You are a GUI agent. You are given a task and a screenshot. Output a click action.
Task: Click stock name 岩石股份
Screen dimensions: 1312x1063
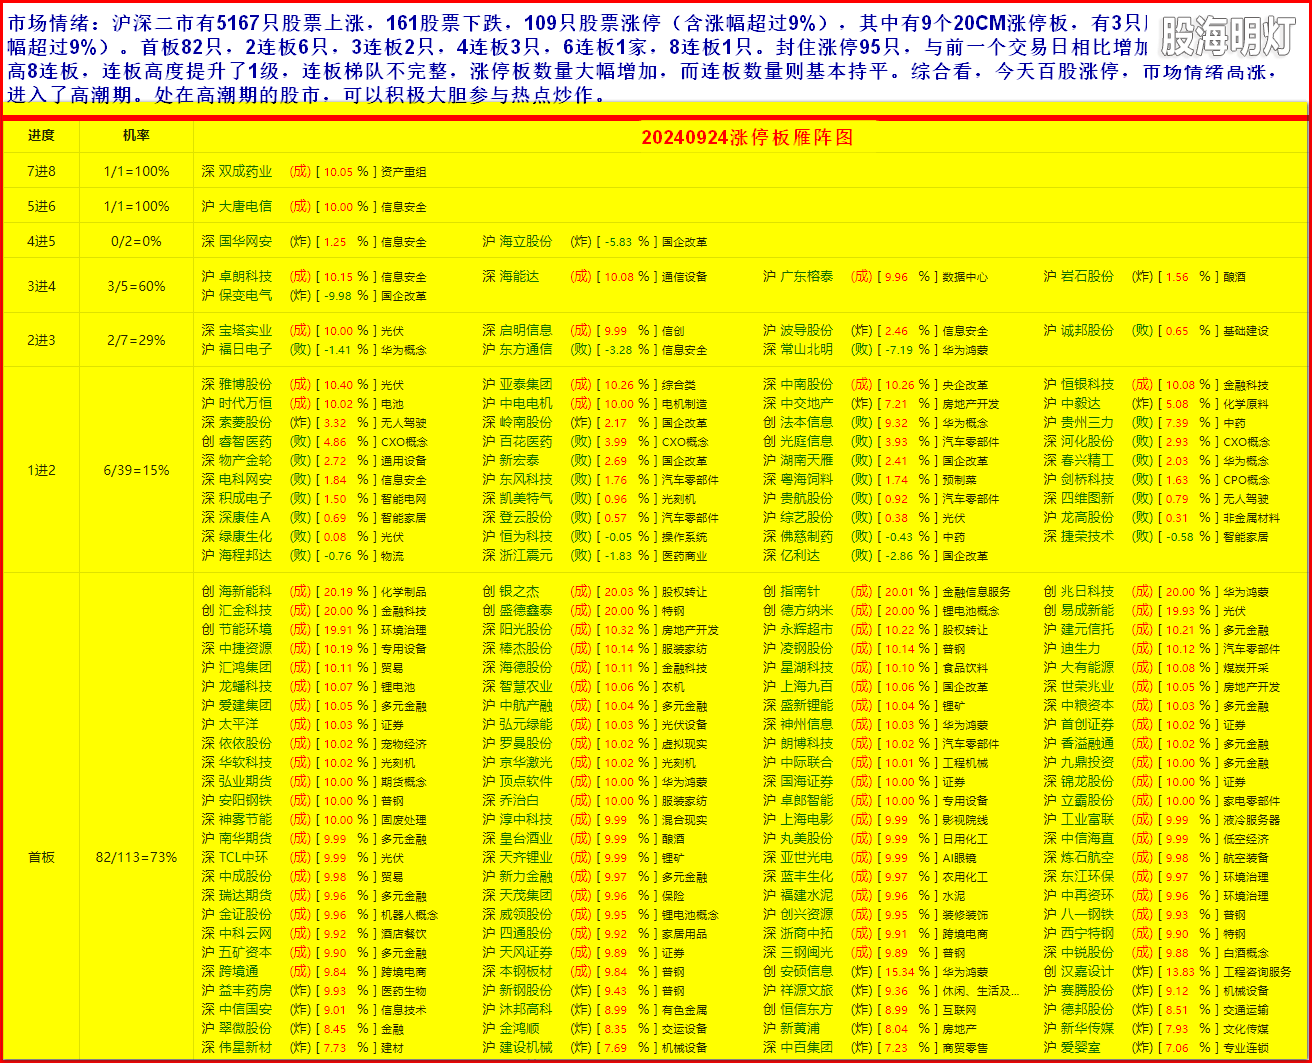(x=1088, y=276)
